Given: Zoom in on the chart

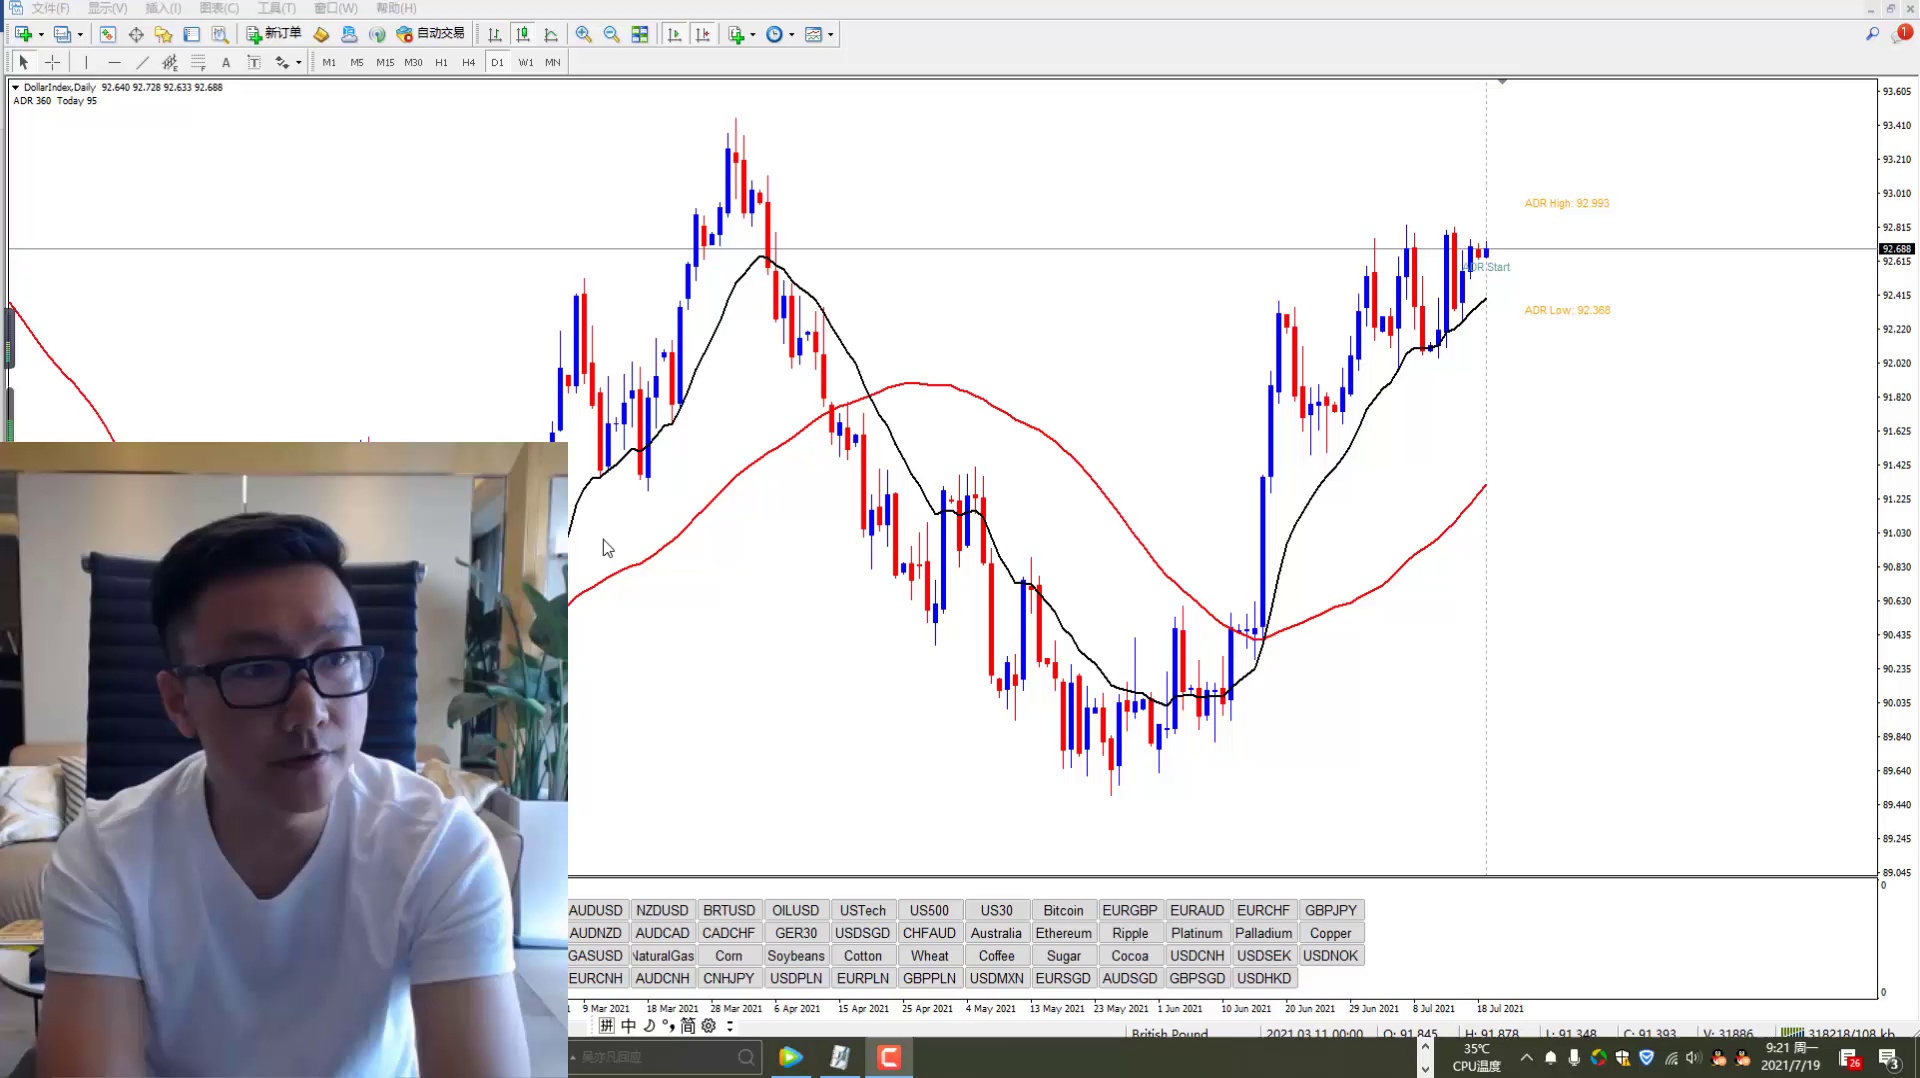Looking at the screenshot, I should (x=584, y=35).
